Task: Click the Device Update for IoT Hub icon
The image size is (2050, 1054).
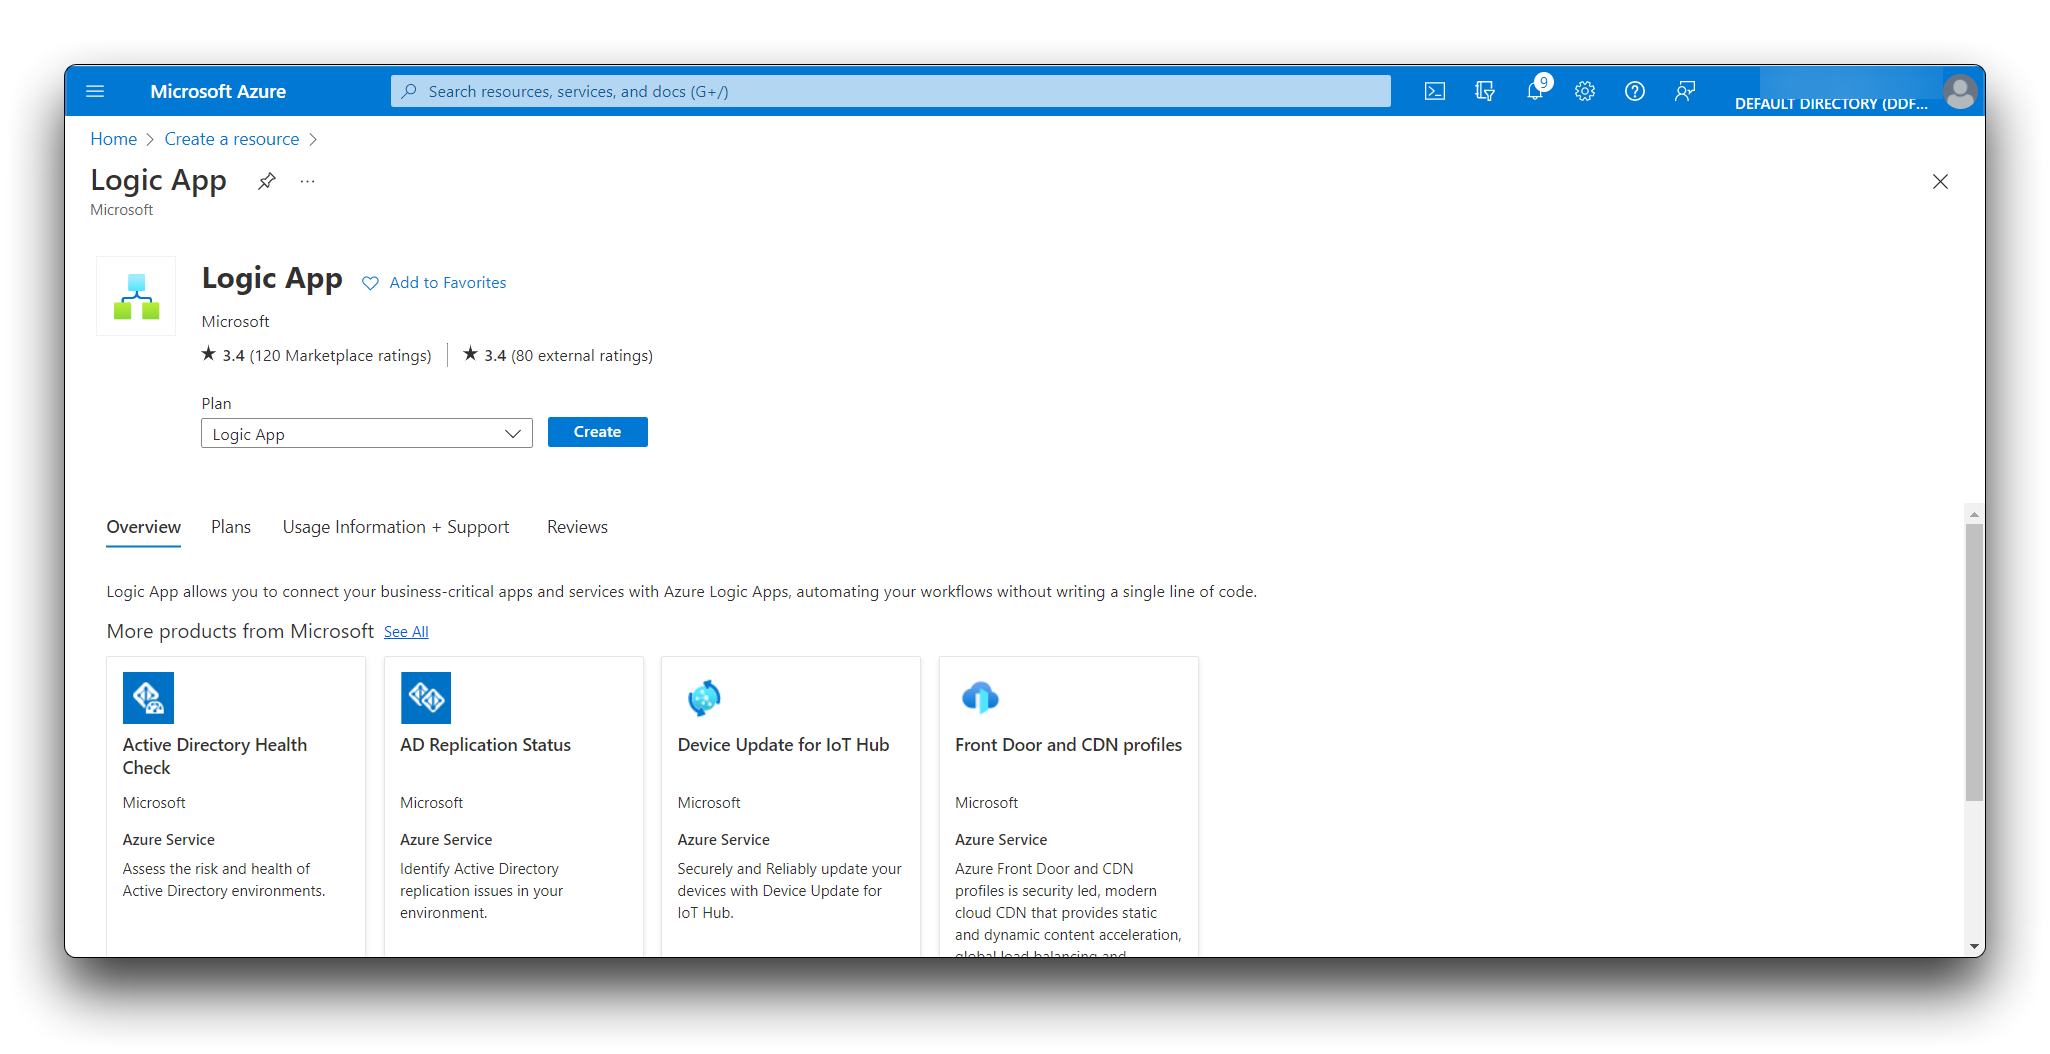Action: (x=704, y=697)
